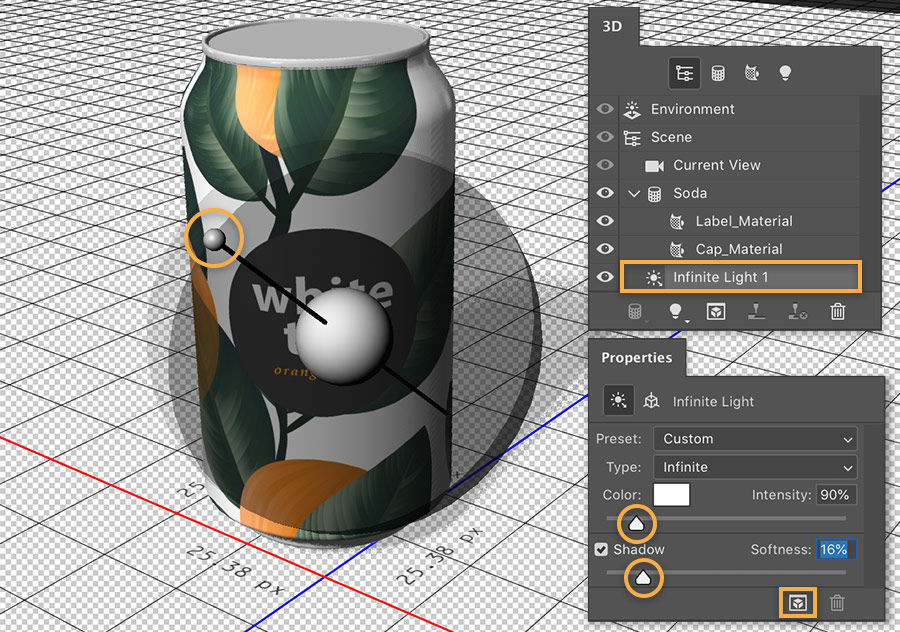Add a new light in the 3D panel
The width and height of the screenshot is (900, 632).
(x=676, y=311)
